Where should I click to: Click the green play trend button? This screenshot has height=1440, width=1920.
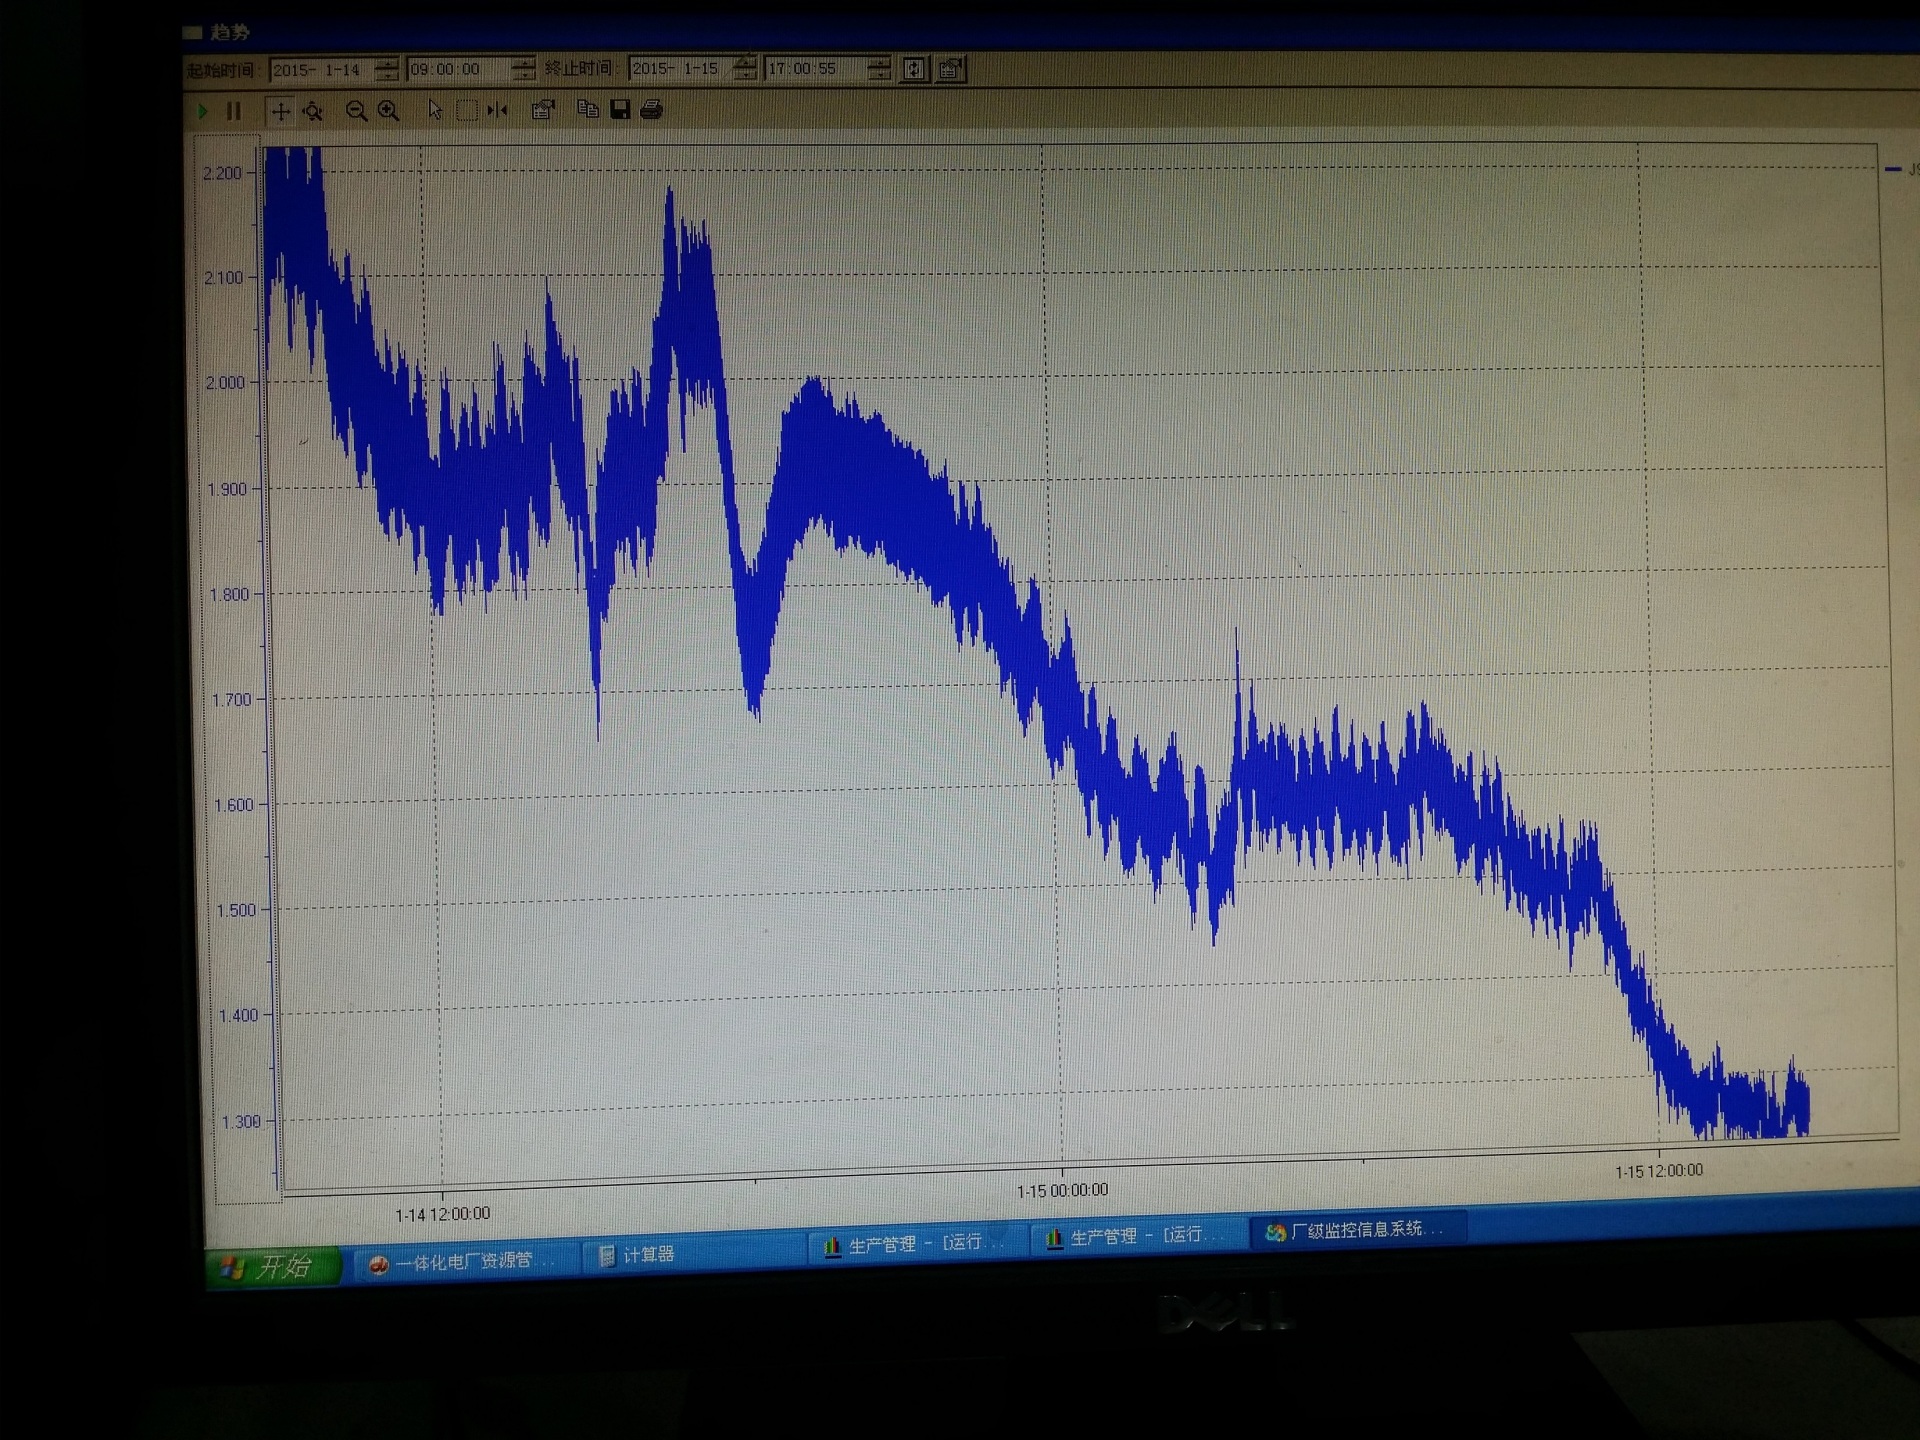click(x=203, y=111)
